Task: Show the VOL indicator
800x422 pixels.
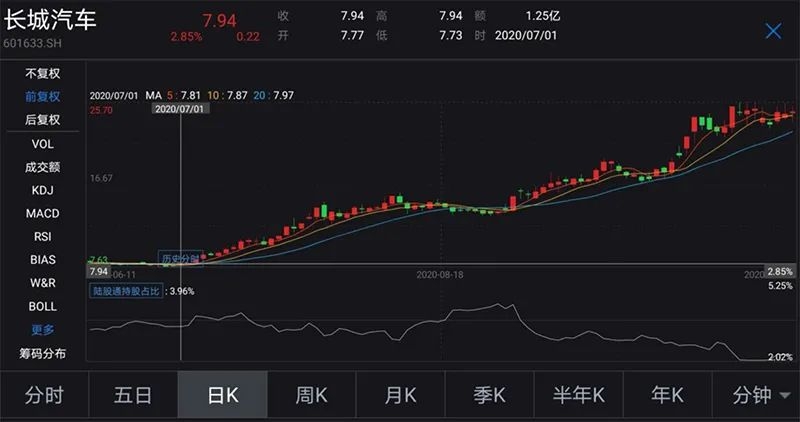Action: (x=42, y=144)
